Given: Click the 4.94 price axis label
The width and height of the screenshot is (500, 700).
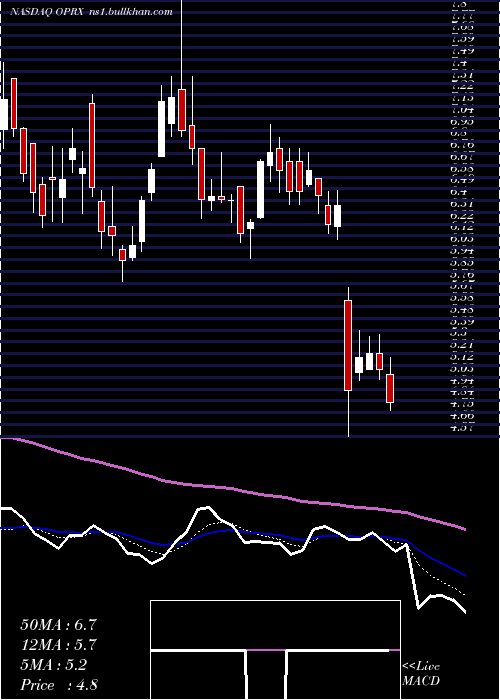Looking at the screenshot, I should (463, 381).
